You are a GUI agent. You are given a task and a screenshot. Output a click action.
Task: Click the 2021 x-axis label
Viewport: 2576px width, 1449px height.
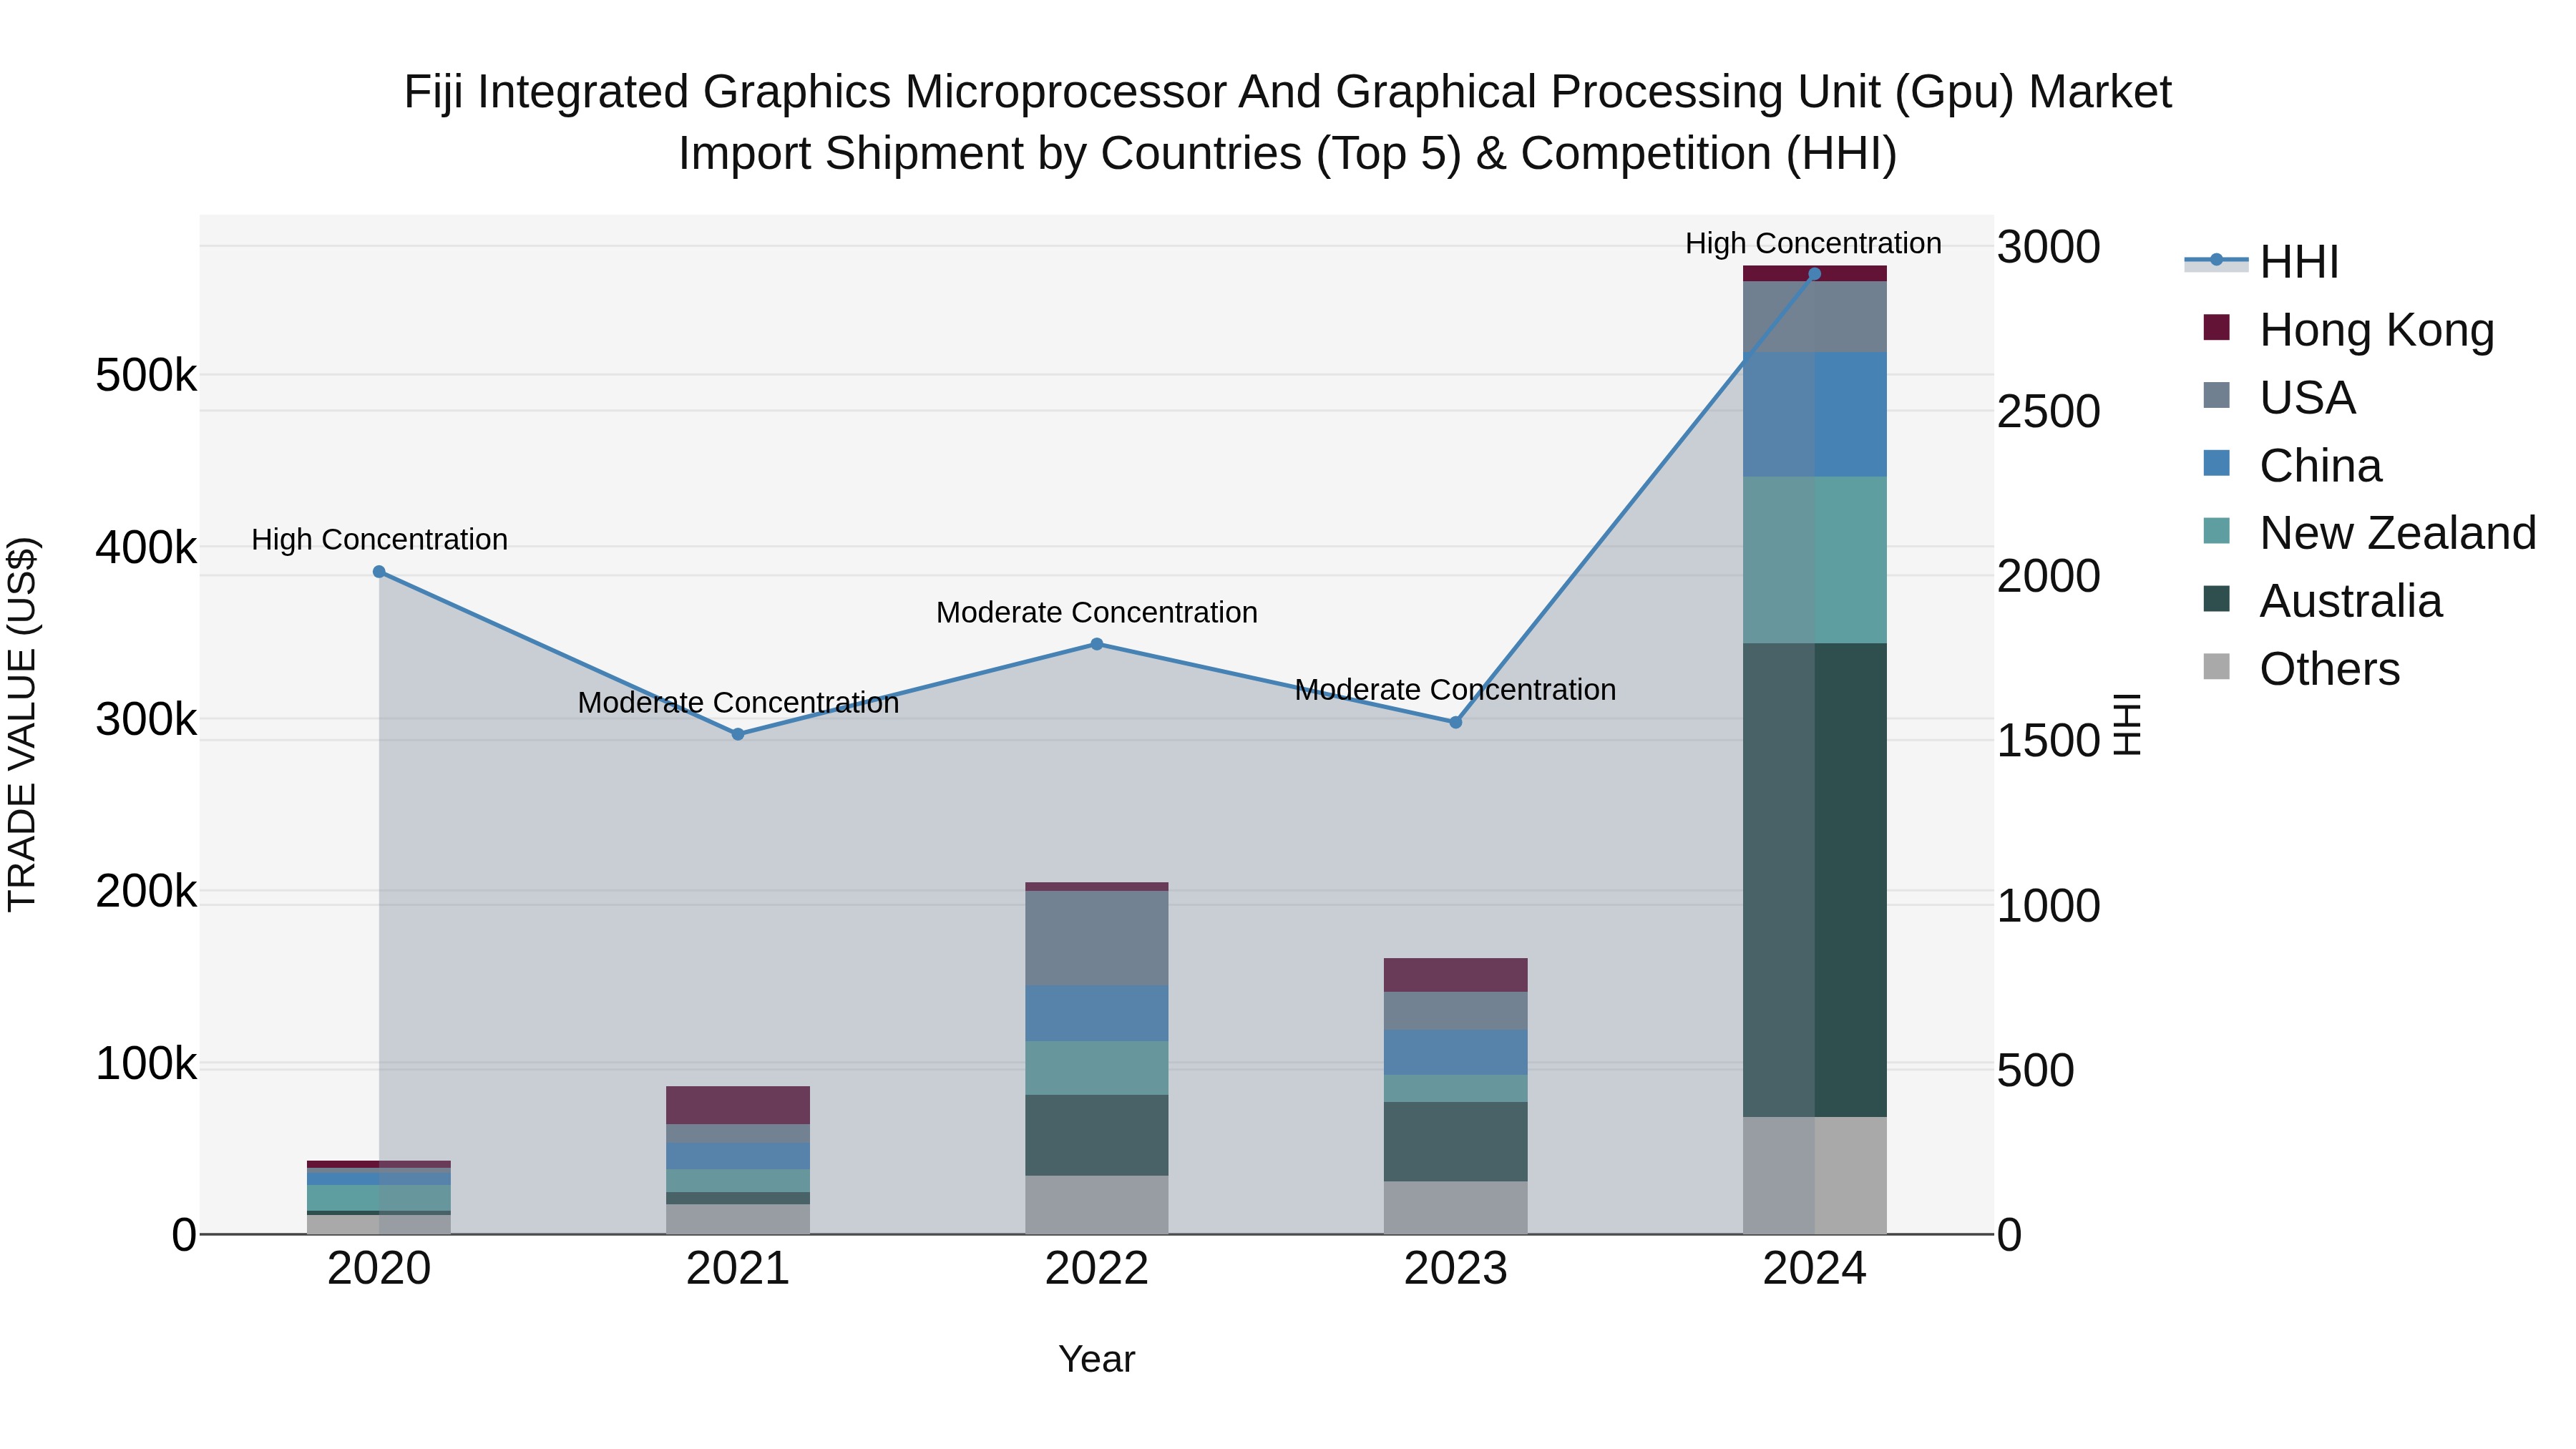tap(738, 1269)
